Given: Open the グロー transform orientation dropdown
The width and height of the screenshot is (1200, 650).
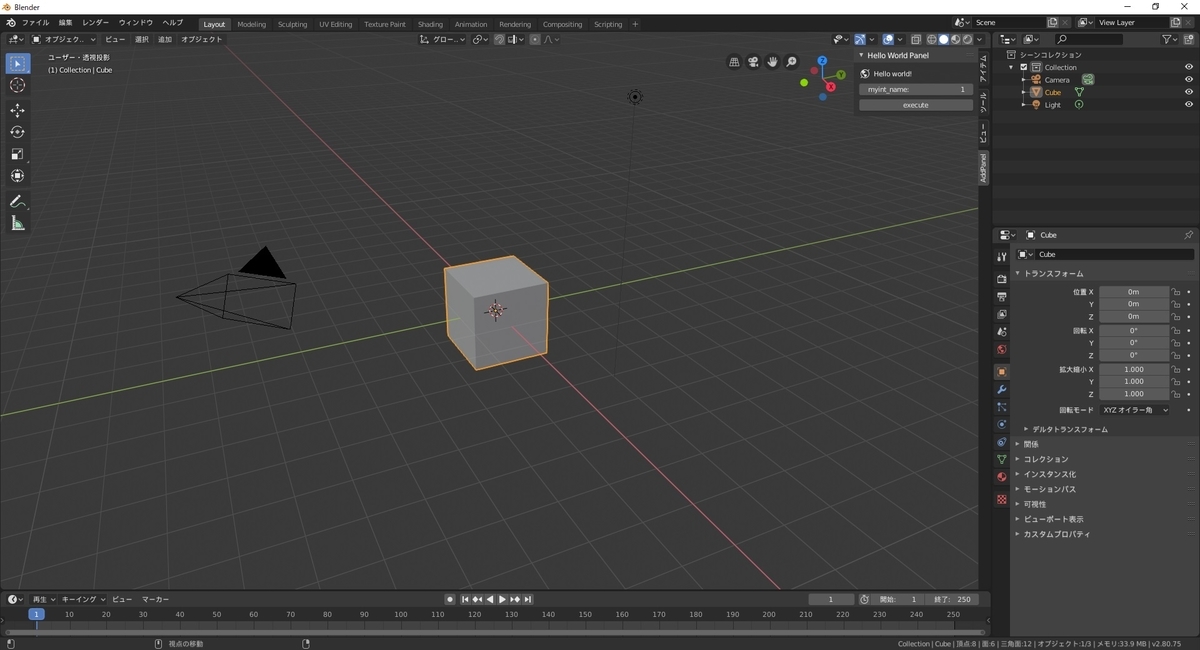Looking at the screenshot, I should pyautogui.click(x=442, y=39).
